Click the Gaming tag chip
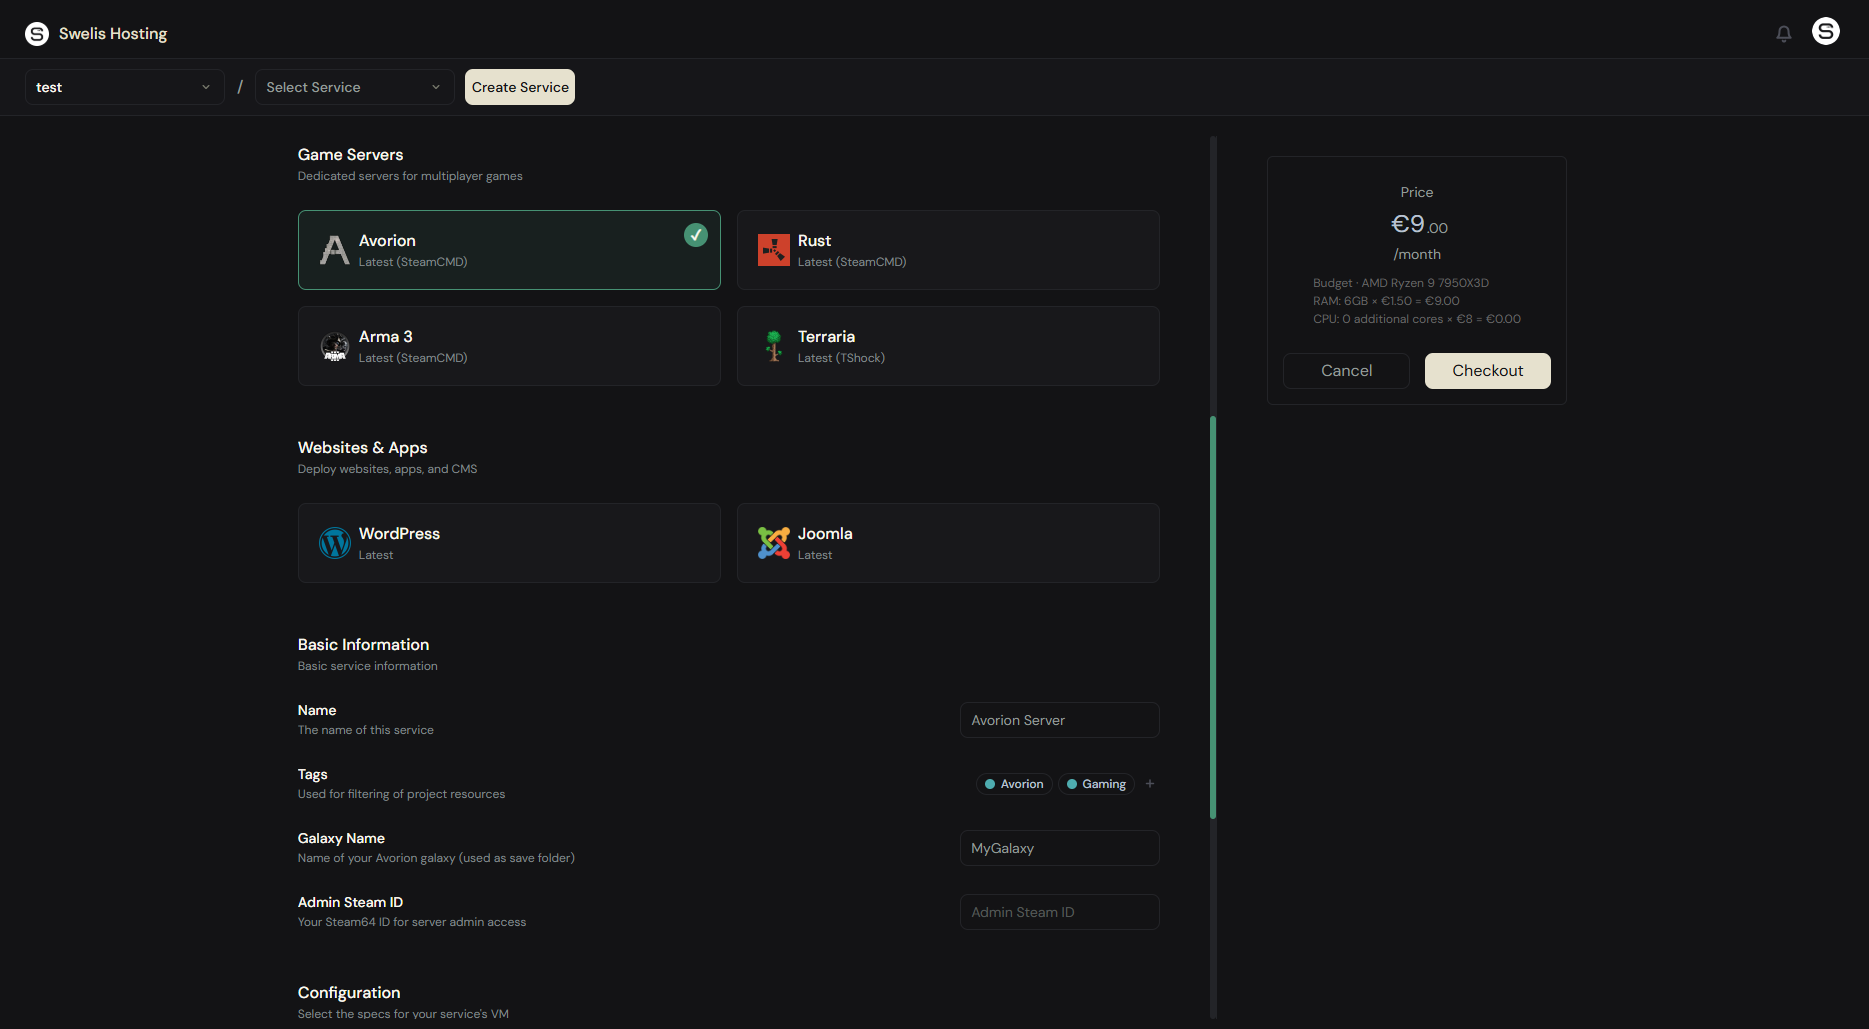 (x=1096, y=784)
